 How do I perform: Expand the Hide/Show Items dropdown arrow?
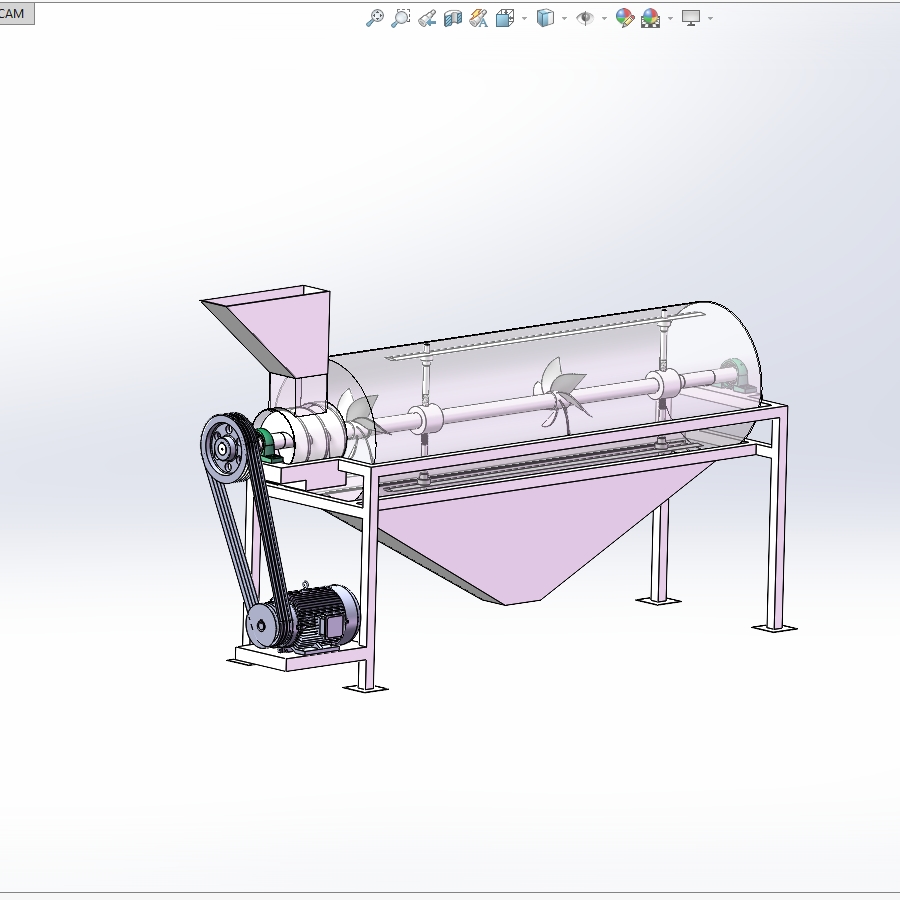tap(604, 18)
